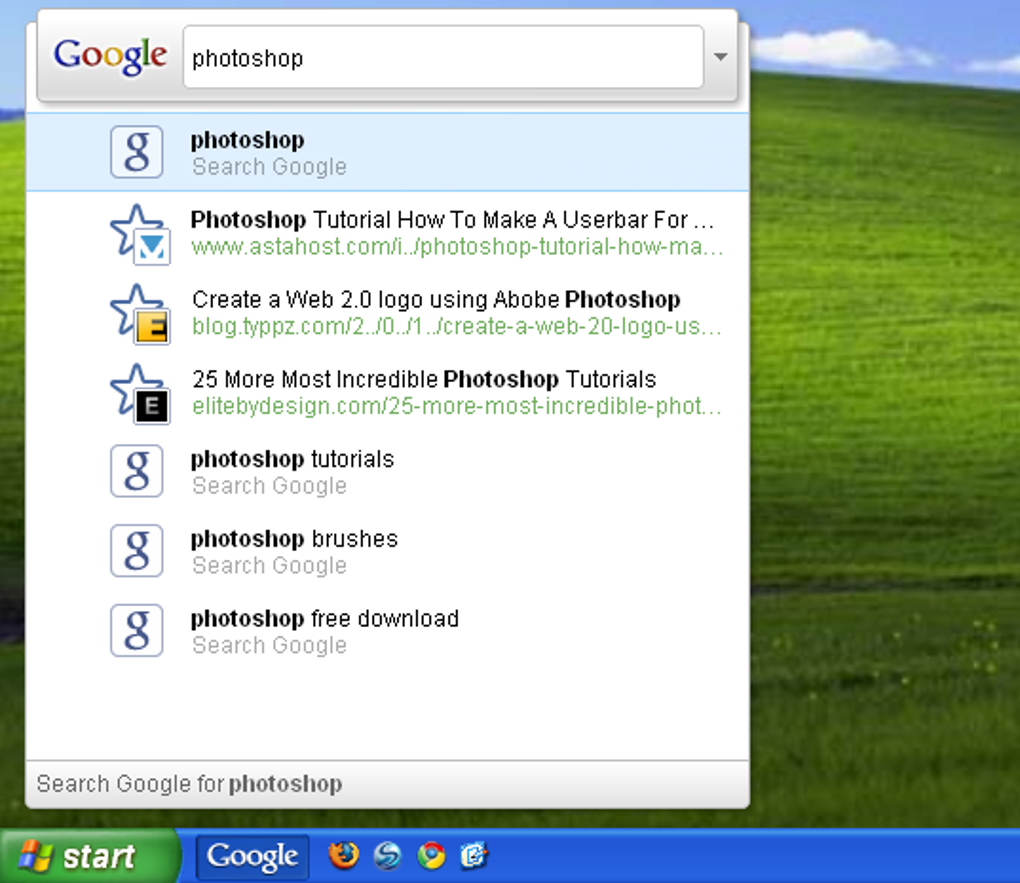Launch Google Chrome from the taskbar

click(x=431, y=856)
